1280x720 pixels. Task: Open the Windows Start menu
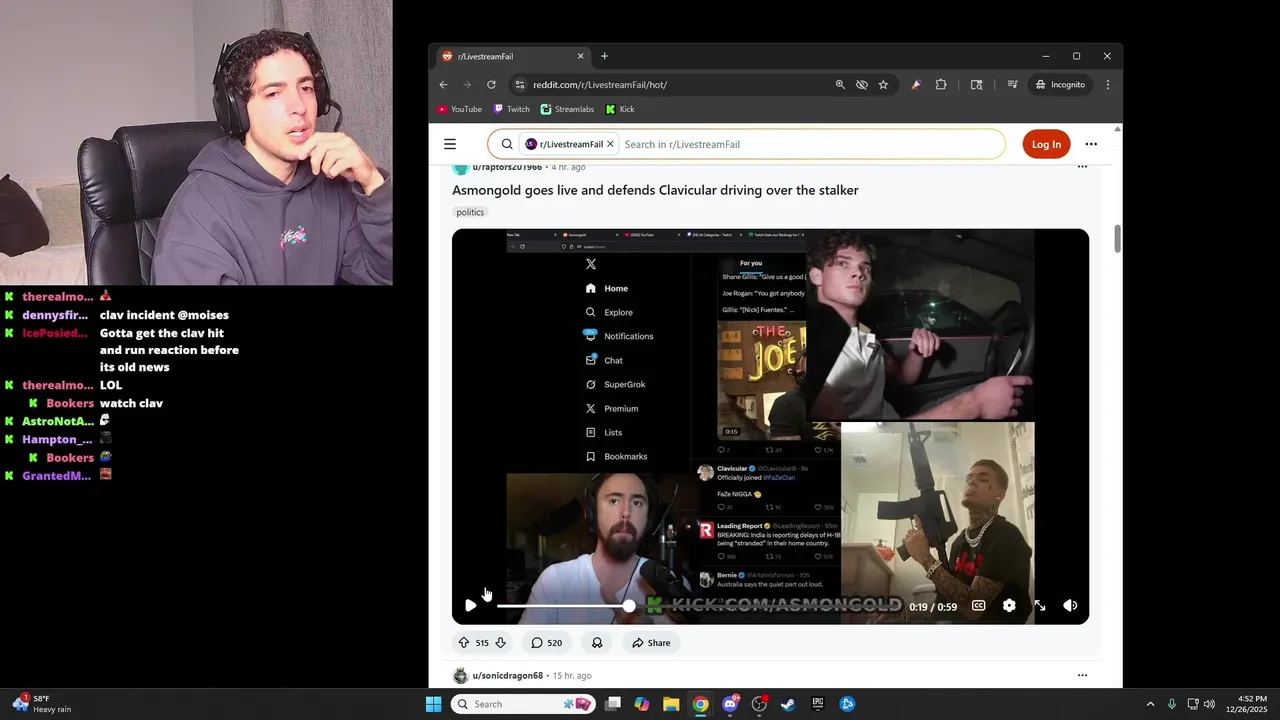coord(433,704)
